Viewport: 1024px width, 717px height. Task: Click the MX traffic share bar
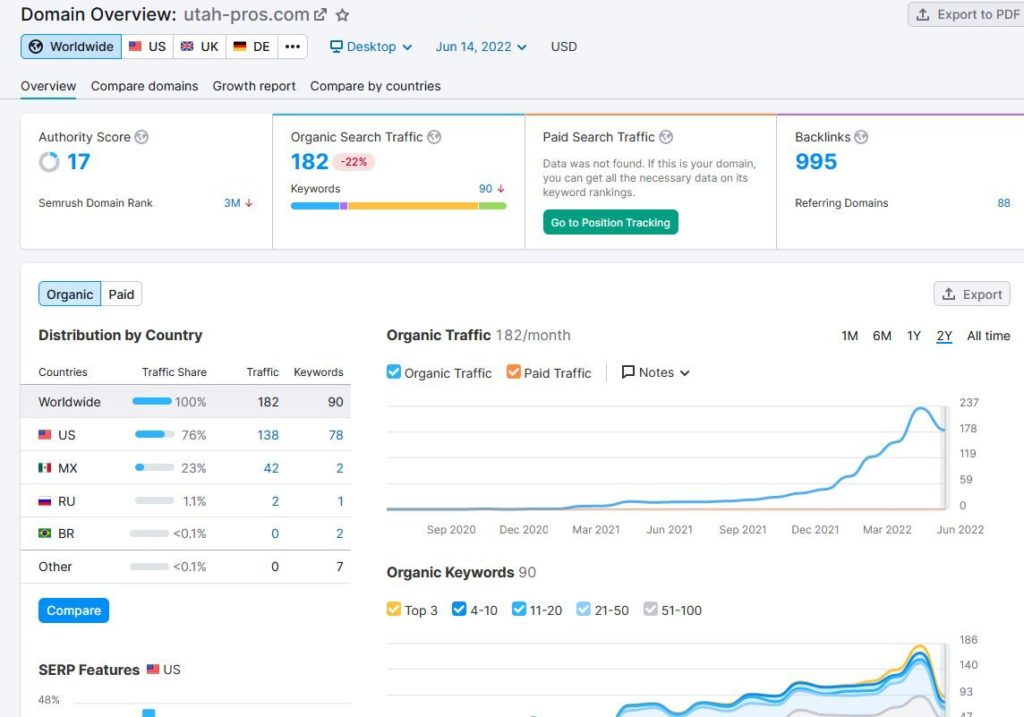click(155, 468)
